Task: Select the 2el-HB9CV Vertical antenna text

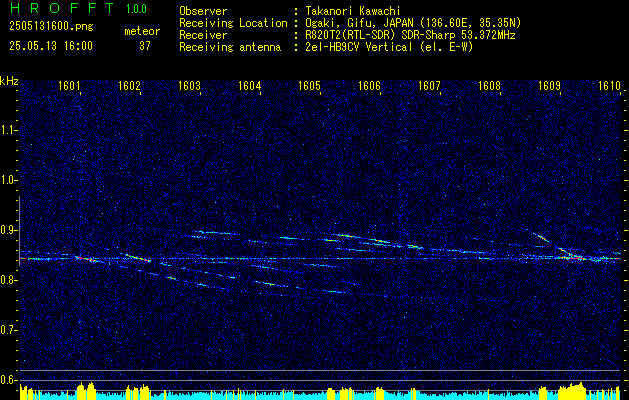Action: point(390,47)
